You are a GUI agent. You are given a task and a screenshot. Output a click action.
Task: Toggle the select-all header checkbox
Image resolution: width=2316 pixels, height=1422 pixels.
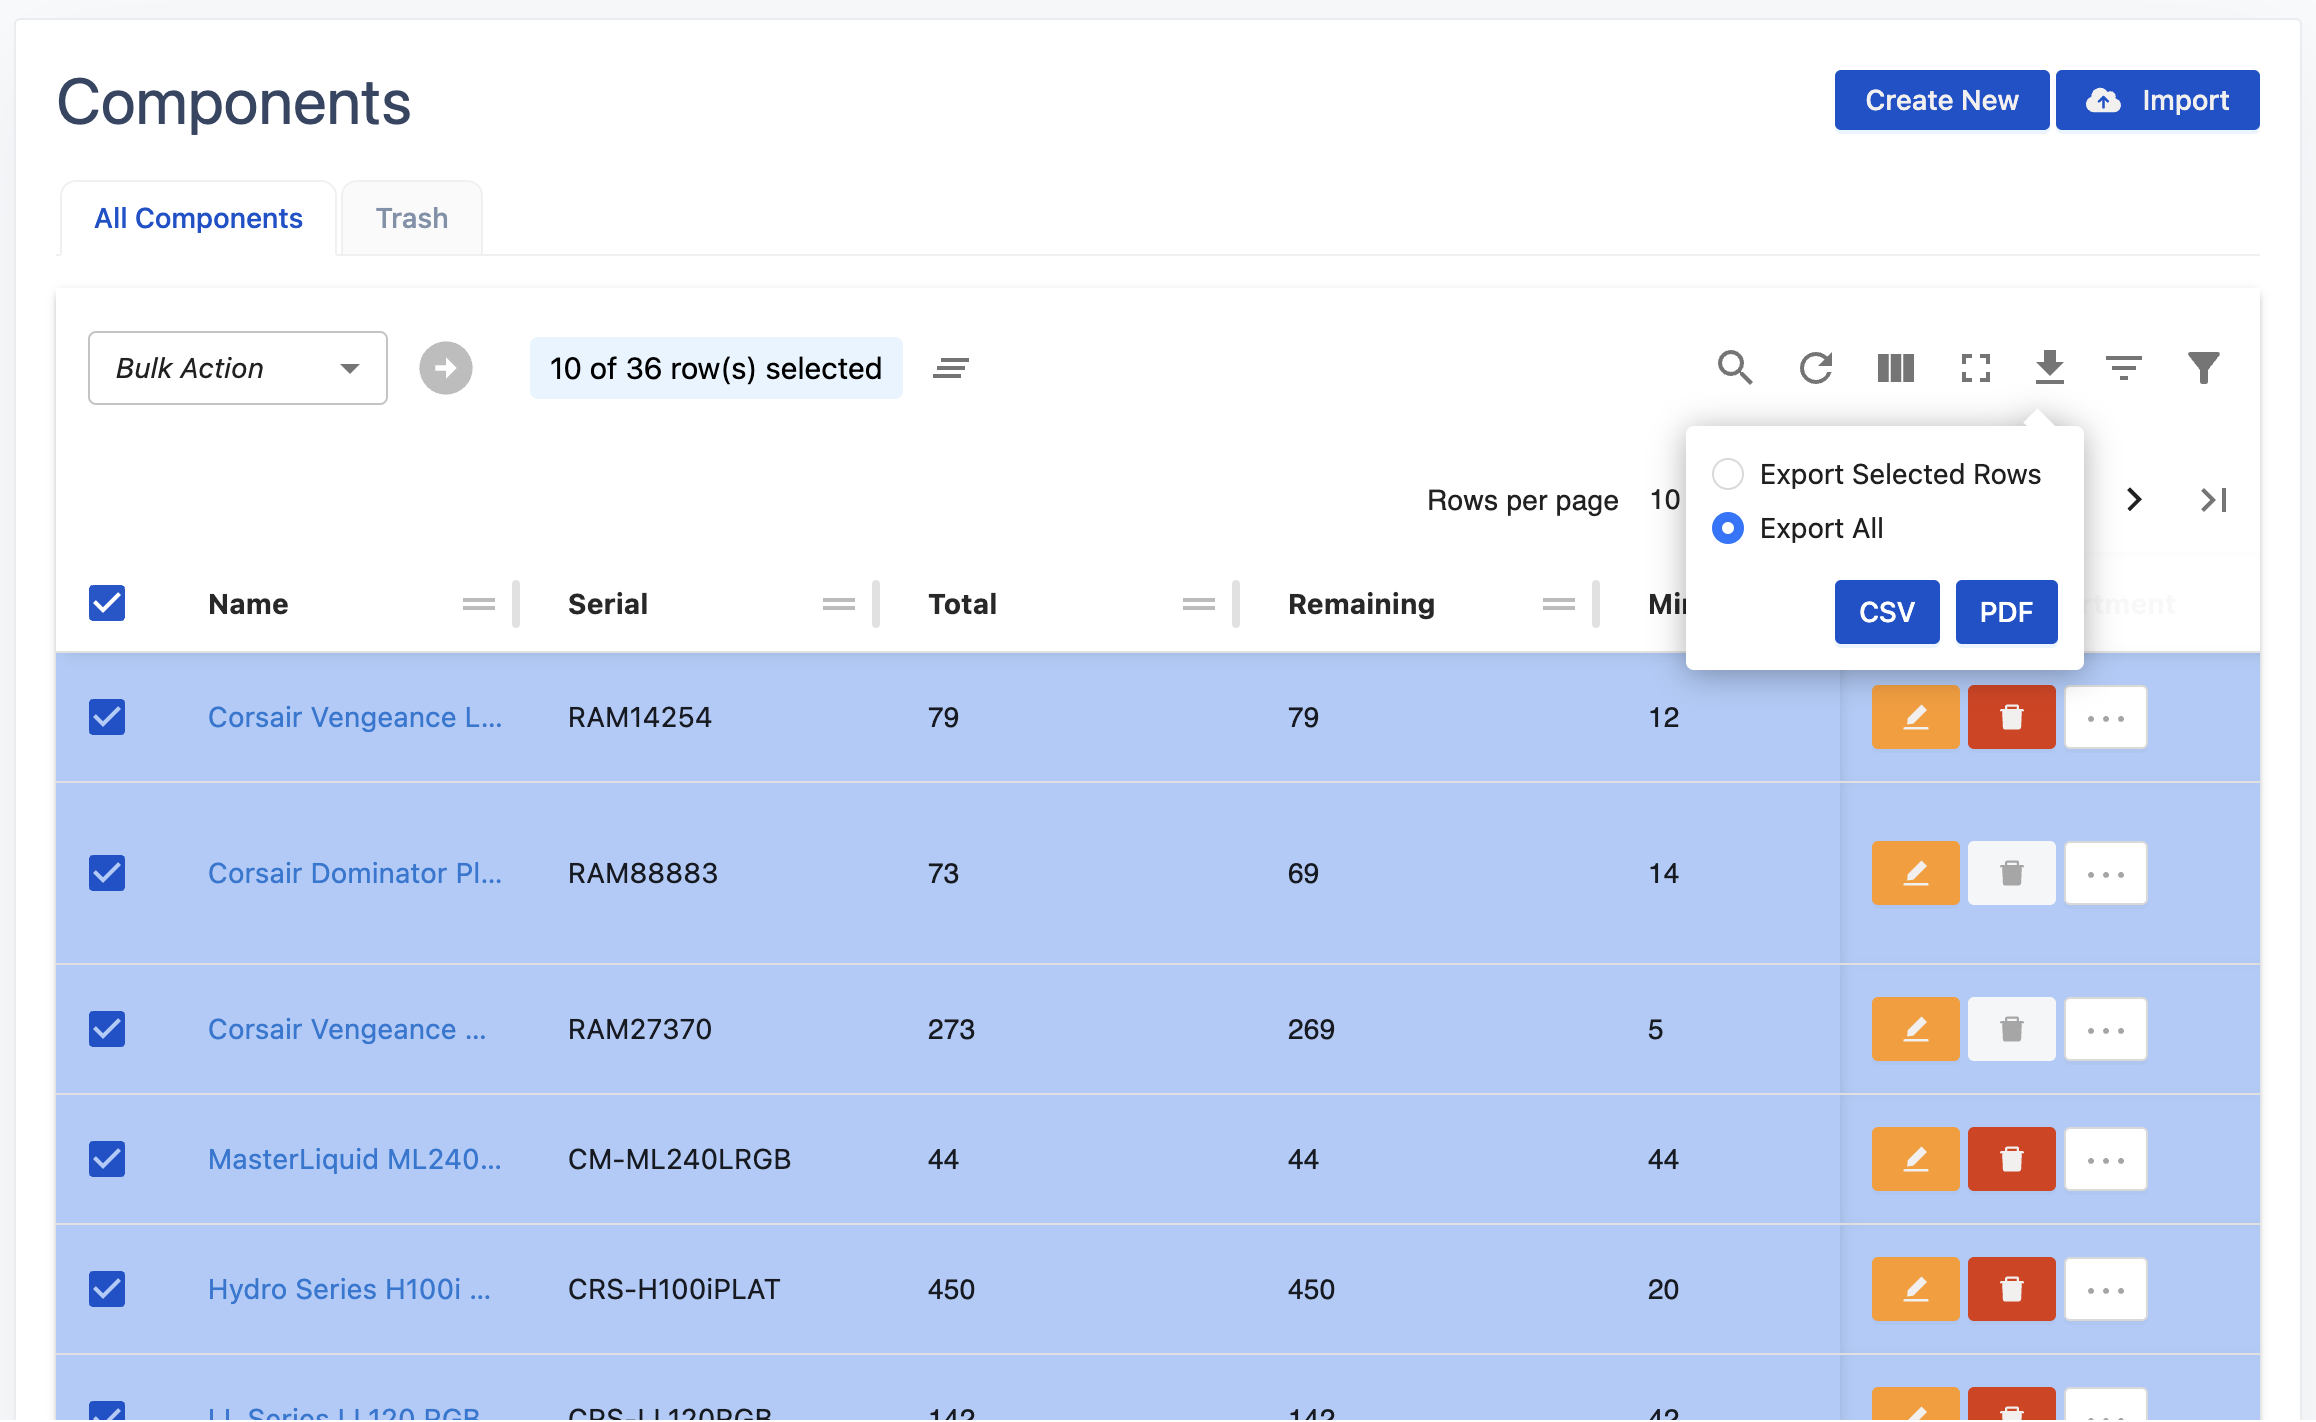click(x=107, y=603)
